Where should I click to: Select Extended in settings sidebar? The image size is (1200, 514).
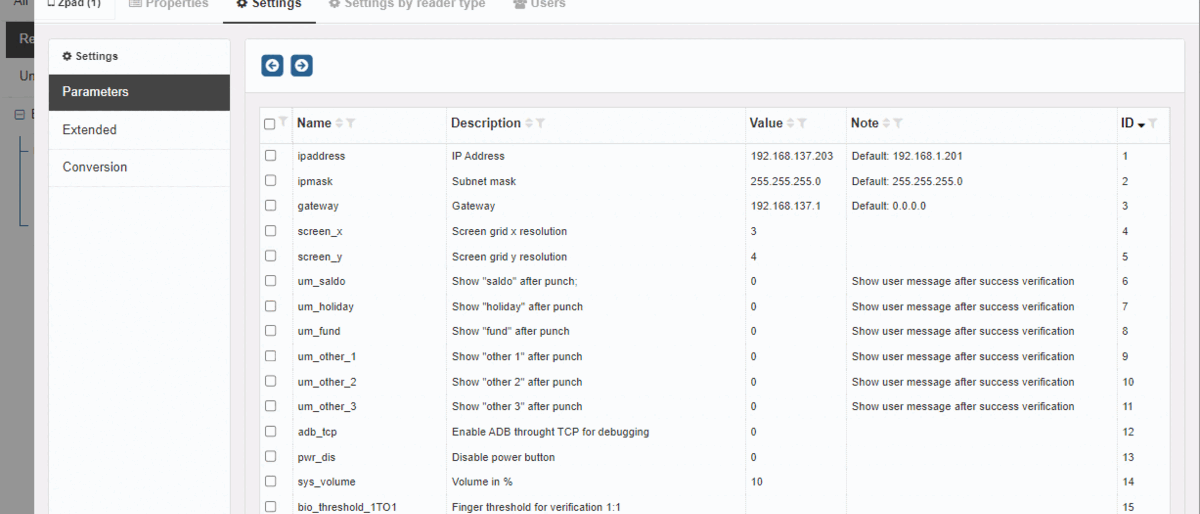[x=139, y=130]
